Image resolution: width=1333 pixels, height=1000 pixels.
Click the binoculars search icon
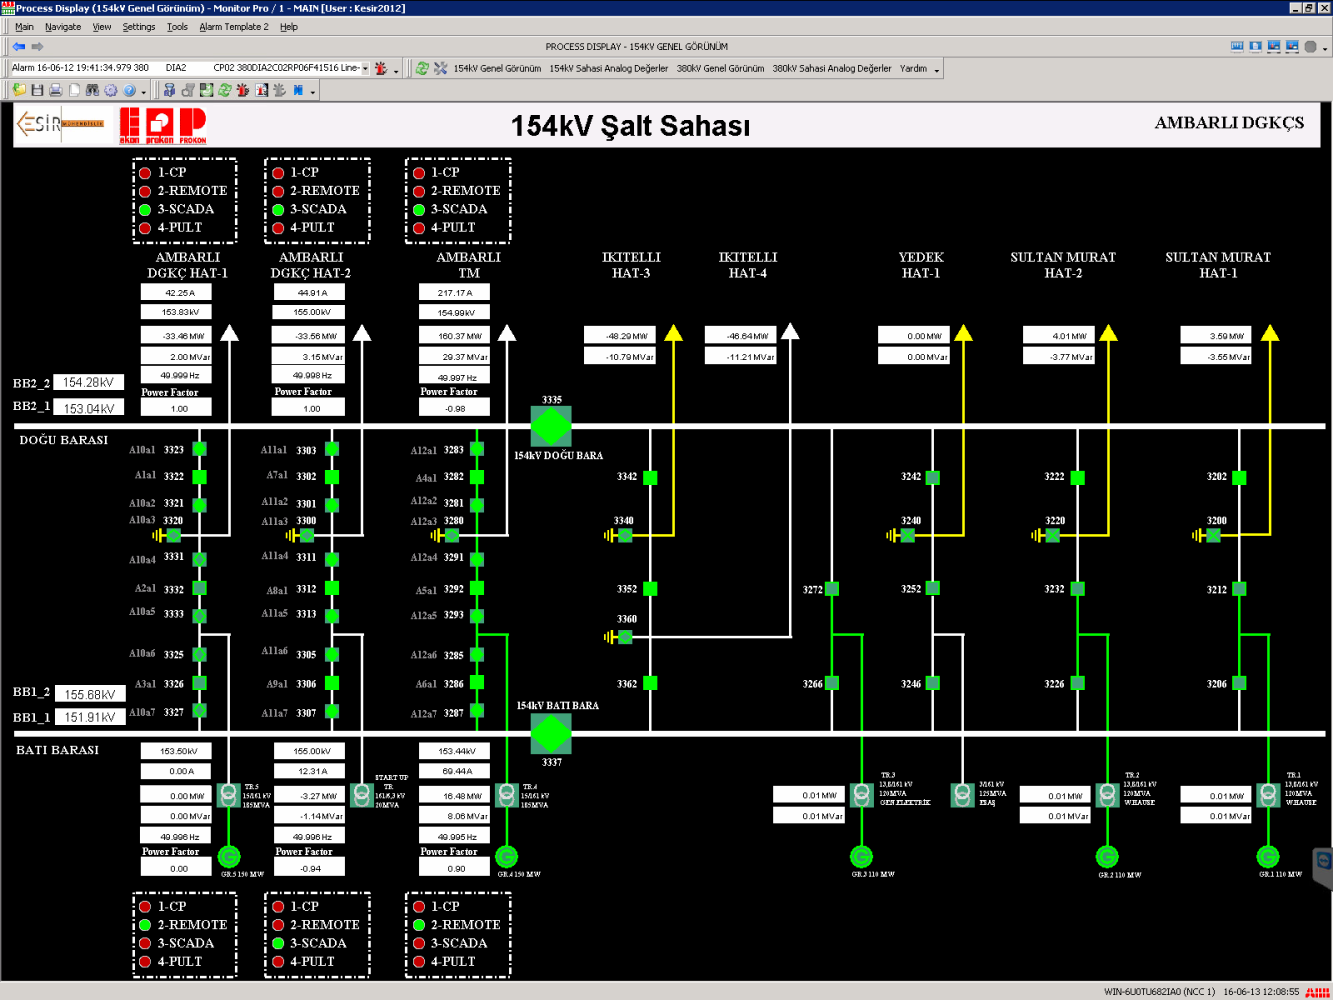click(92, 90)
